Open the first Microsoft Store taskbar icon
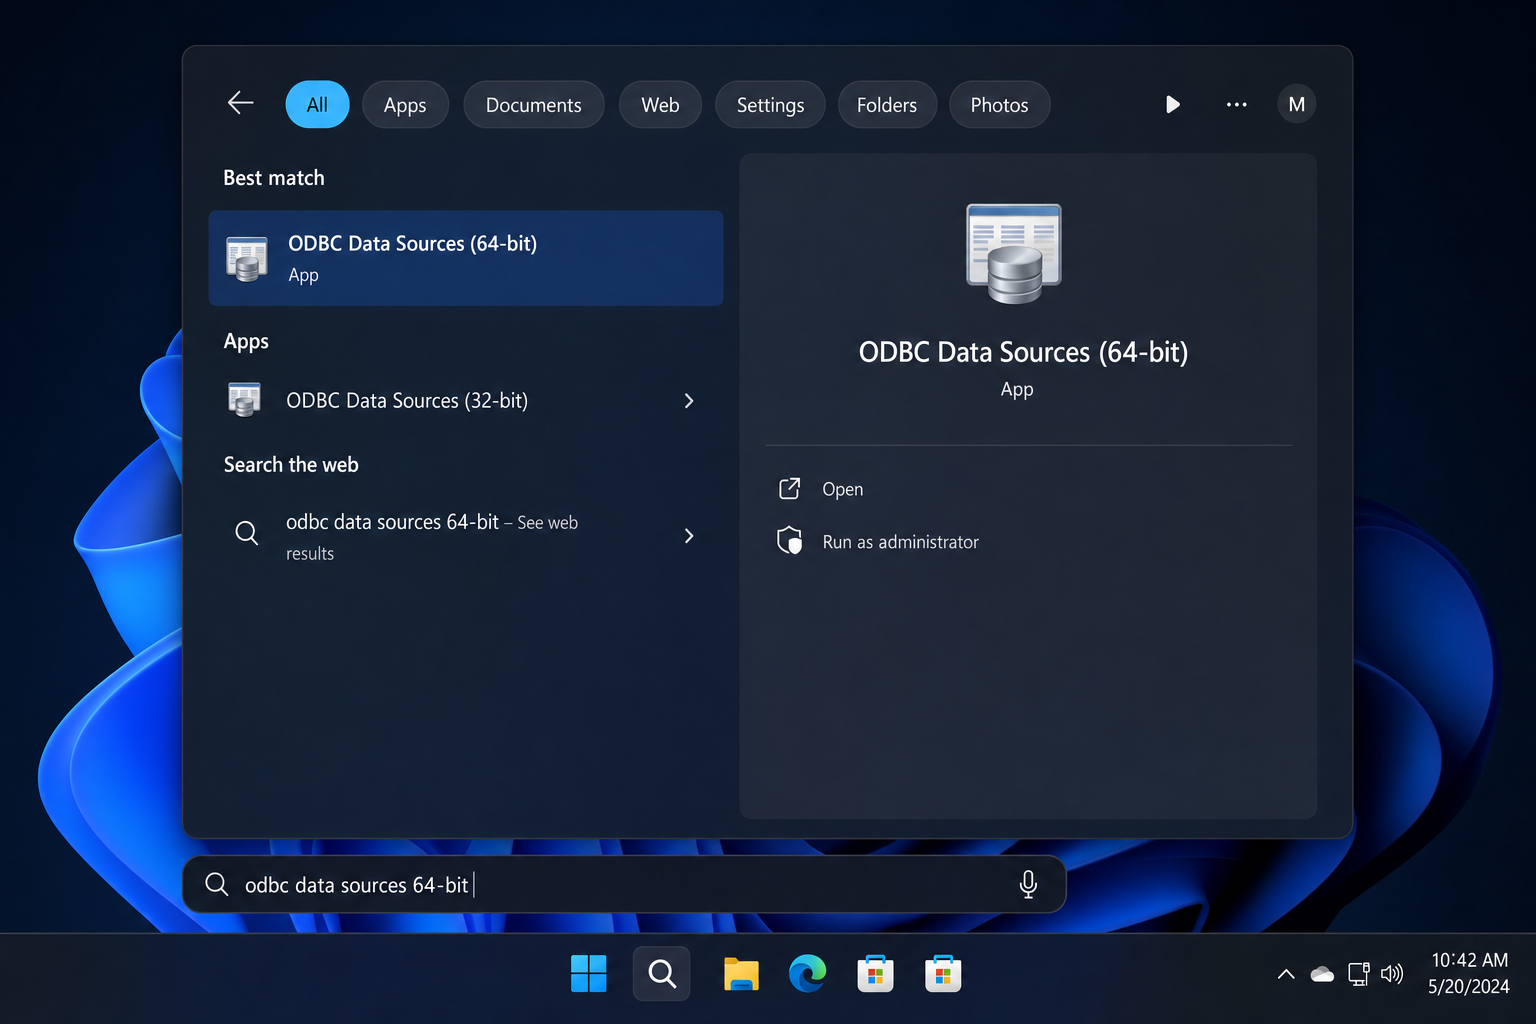This screenshot has width=1536, height=1024. coord(875,974)
